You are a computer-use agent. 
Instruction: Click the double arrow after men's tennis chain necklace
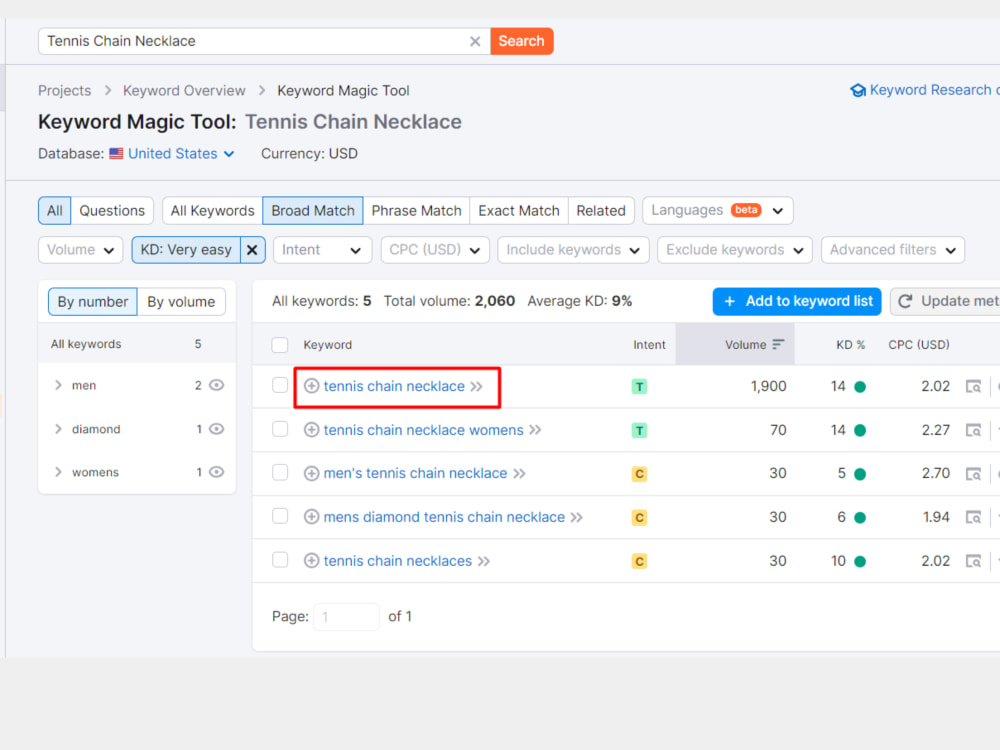click(x=519, y=473)
